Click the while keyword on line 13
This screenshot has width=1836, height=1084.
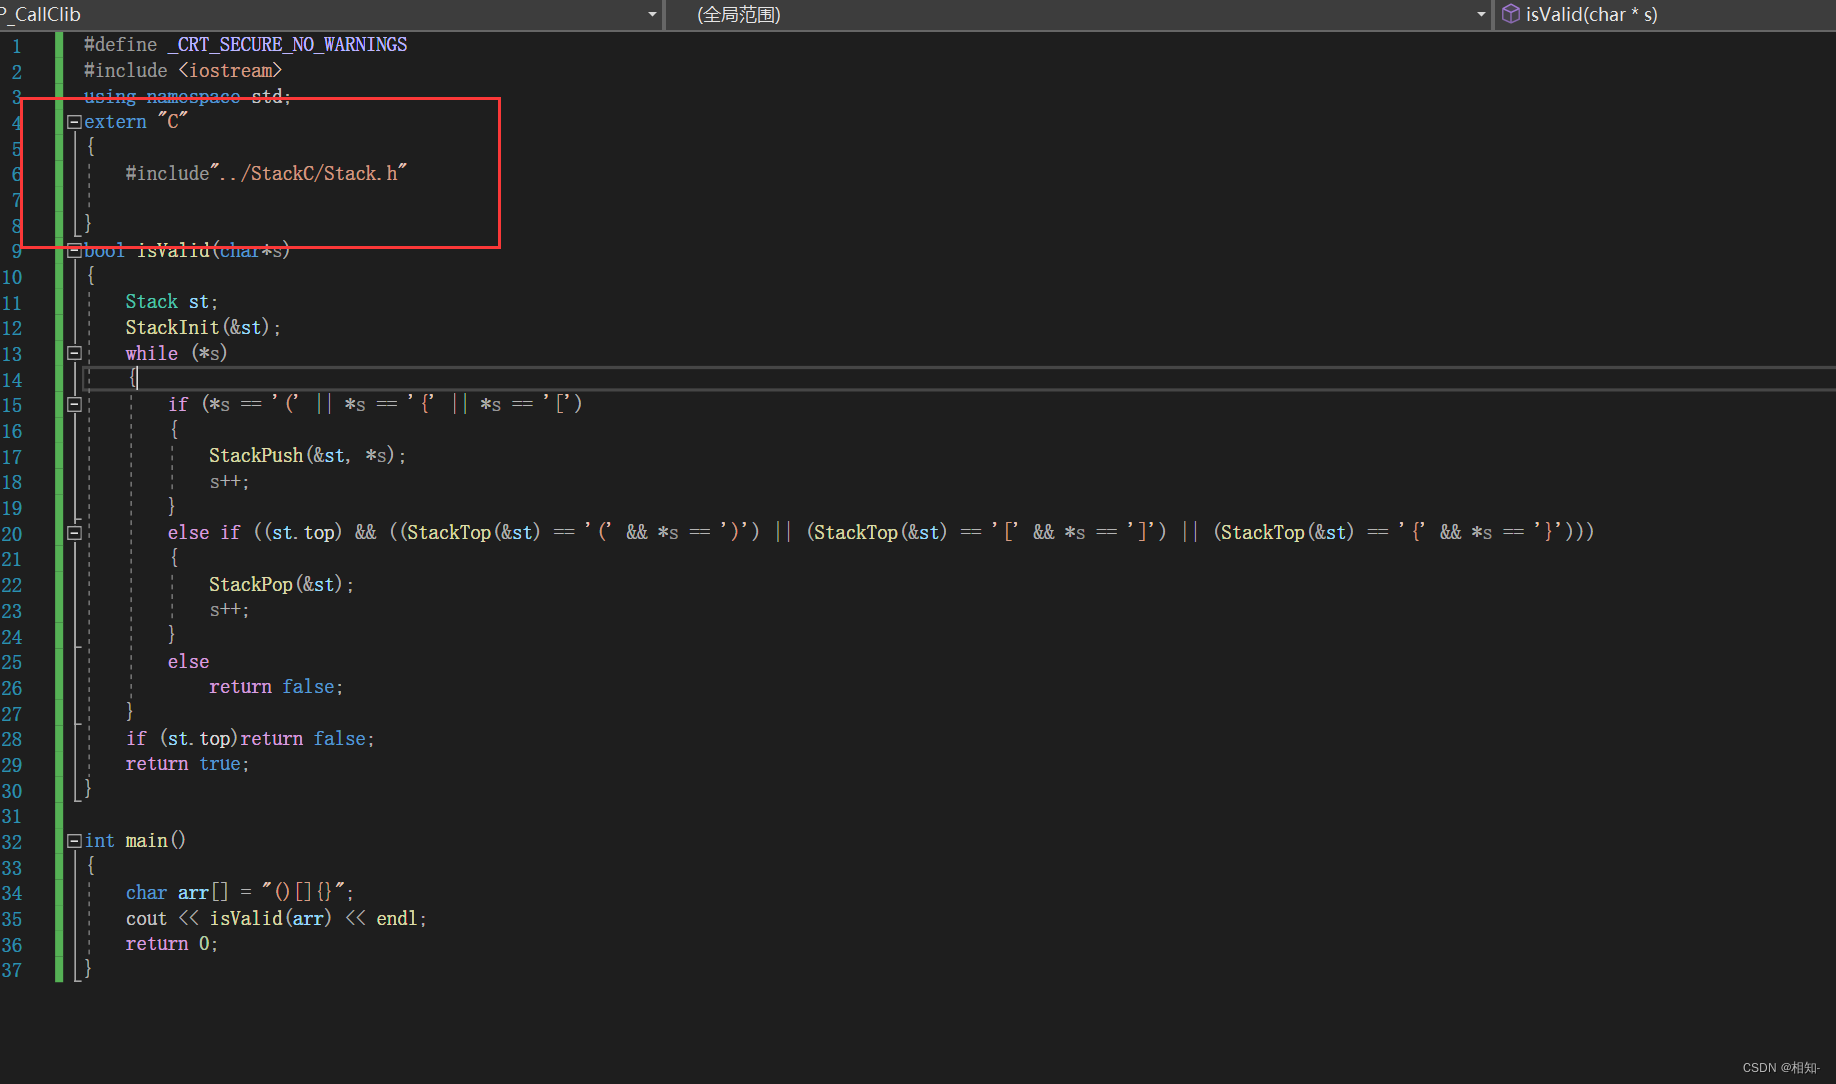tap(151, 353)
